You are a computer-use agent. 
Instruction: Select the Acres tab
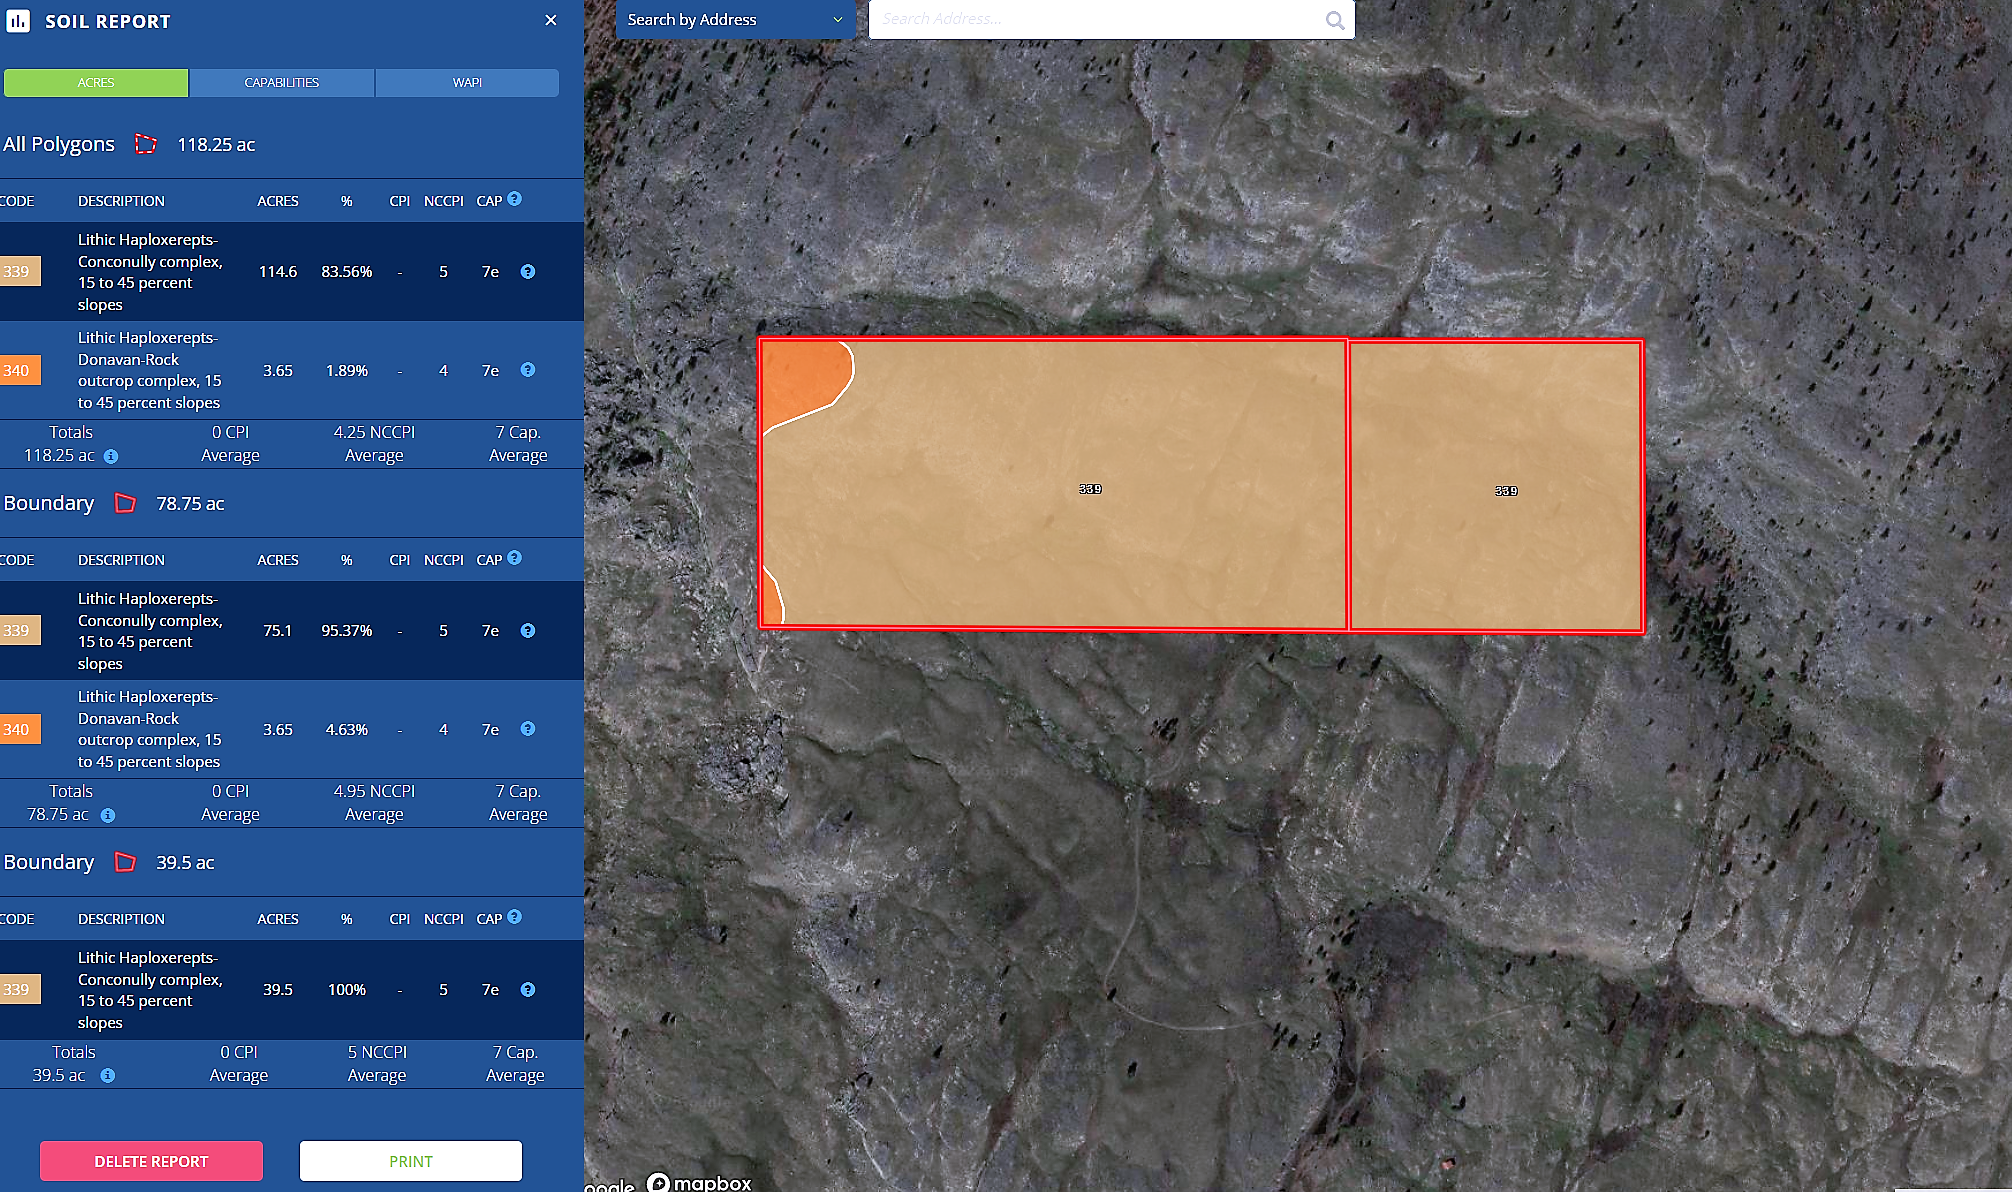coord(96,83)
